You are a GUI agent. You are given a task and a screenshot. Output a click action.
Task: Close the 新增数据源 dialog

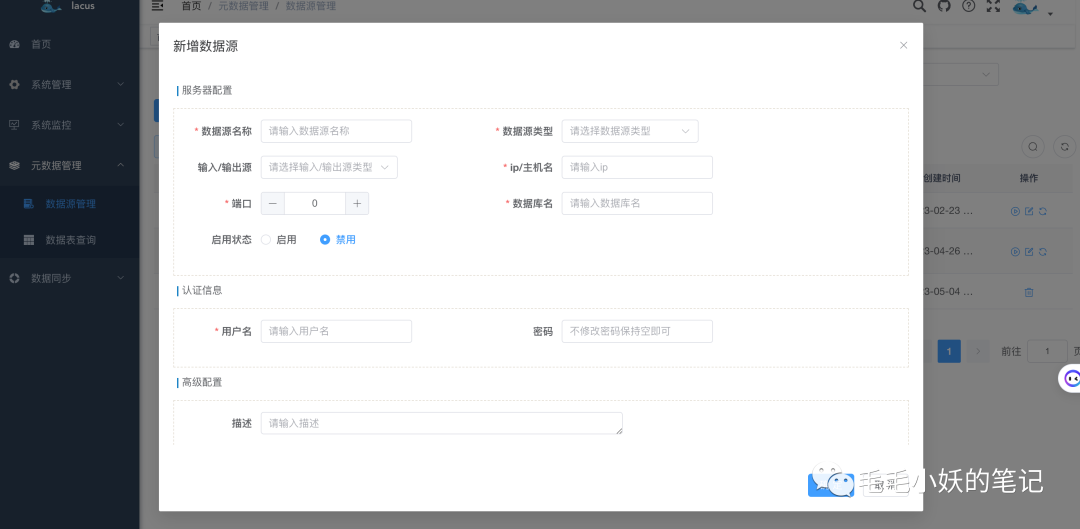pyautogui.click(x=903, y=45)
